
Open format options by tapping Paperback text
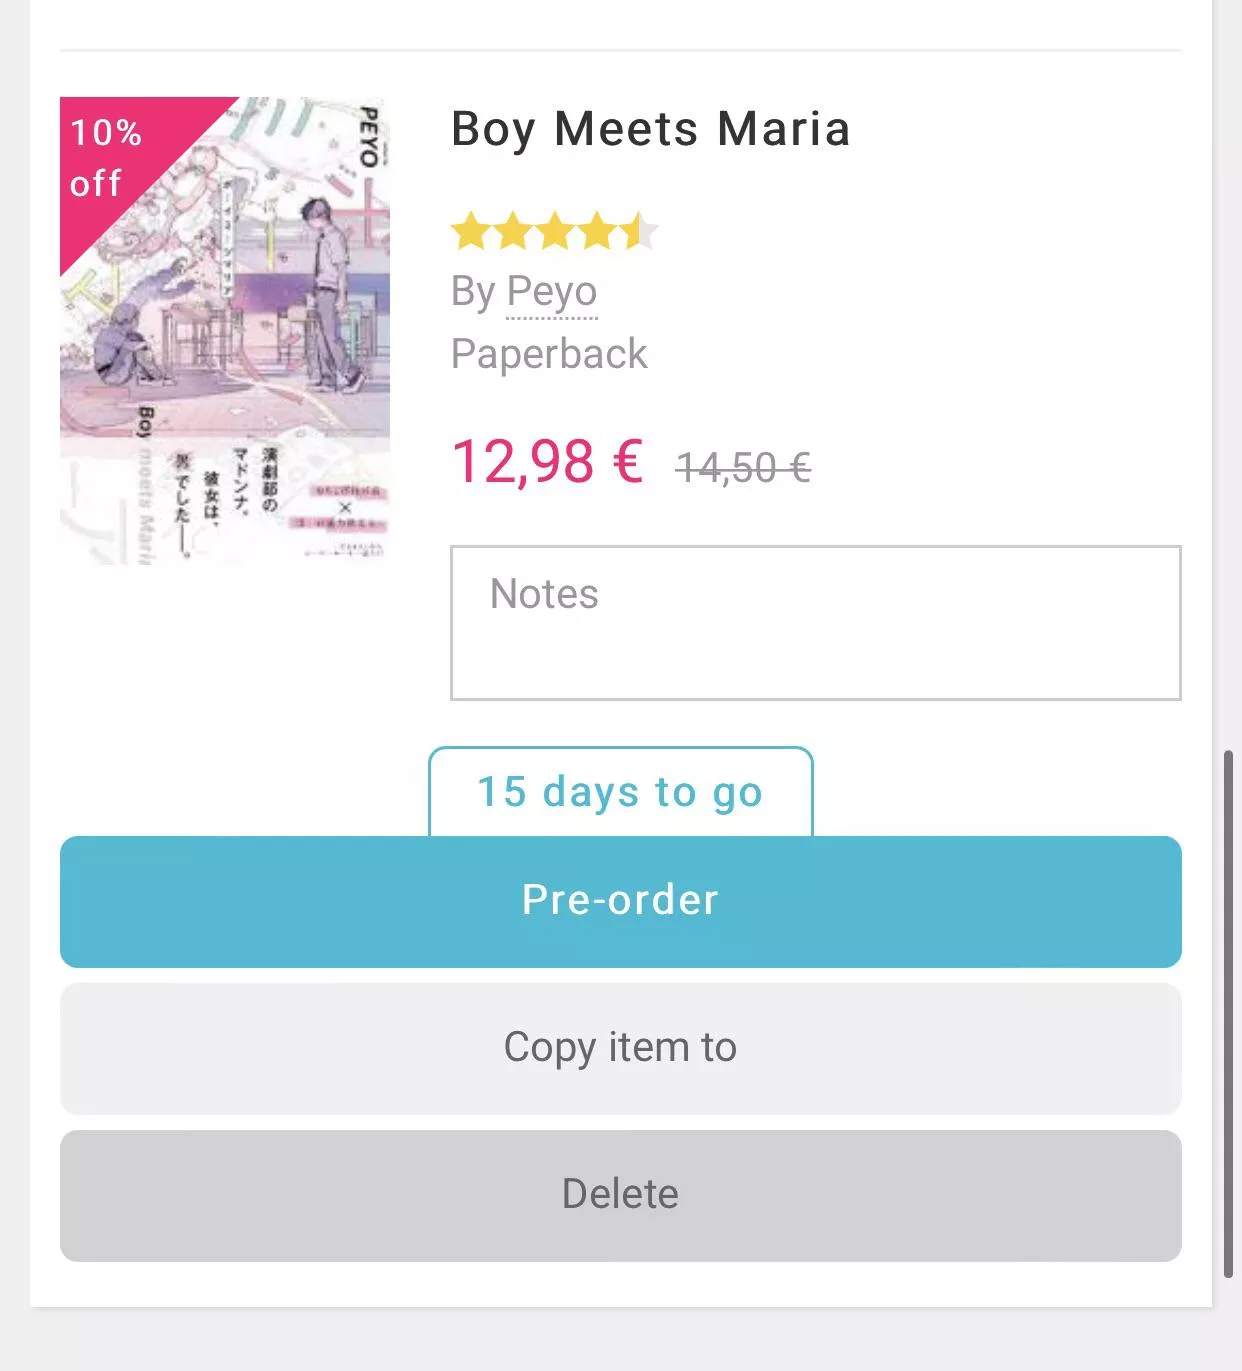[549, 354]
